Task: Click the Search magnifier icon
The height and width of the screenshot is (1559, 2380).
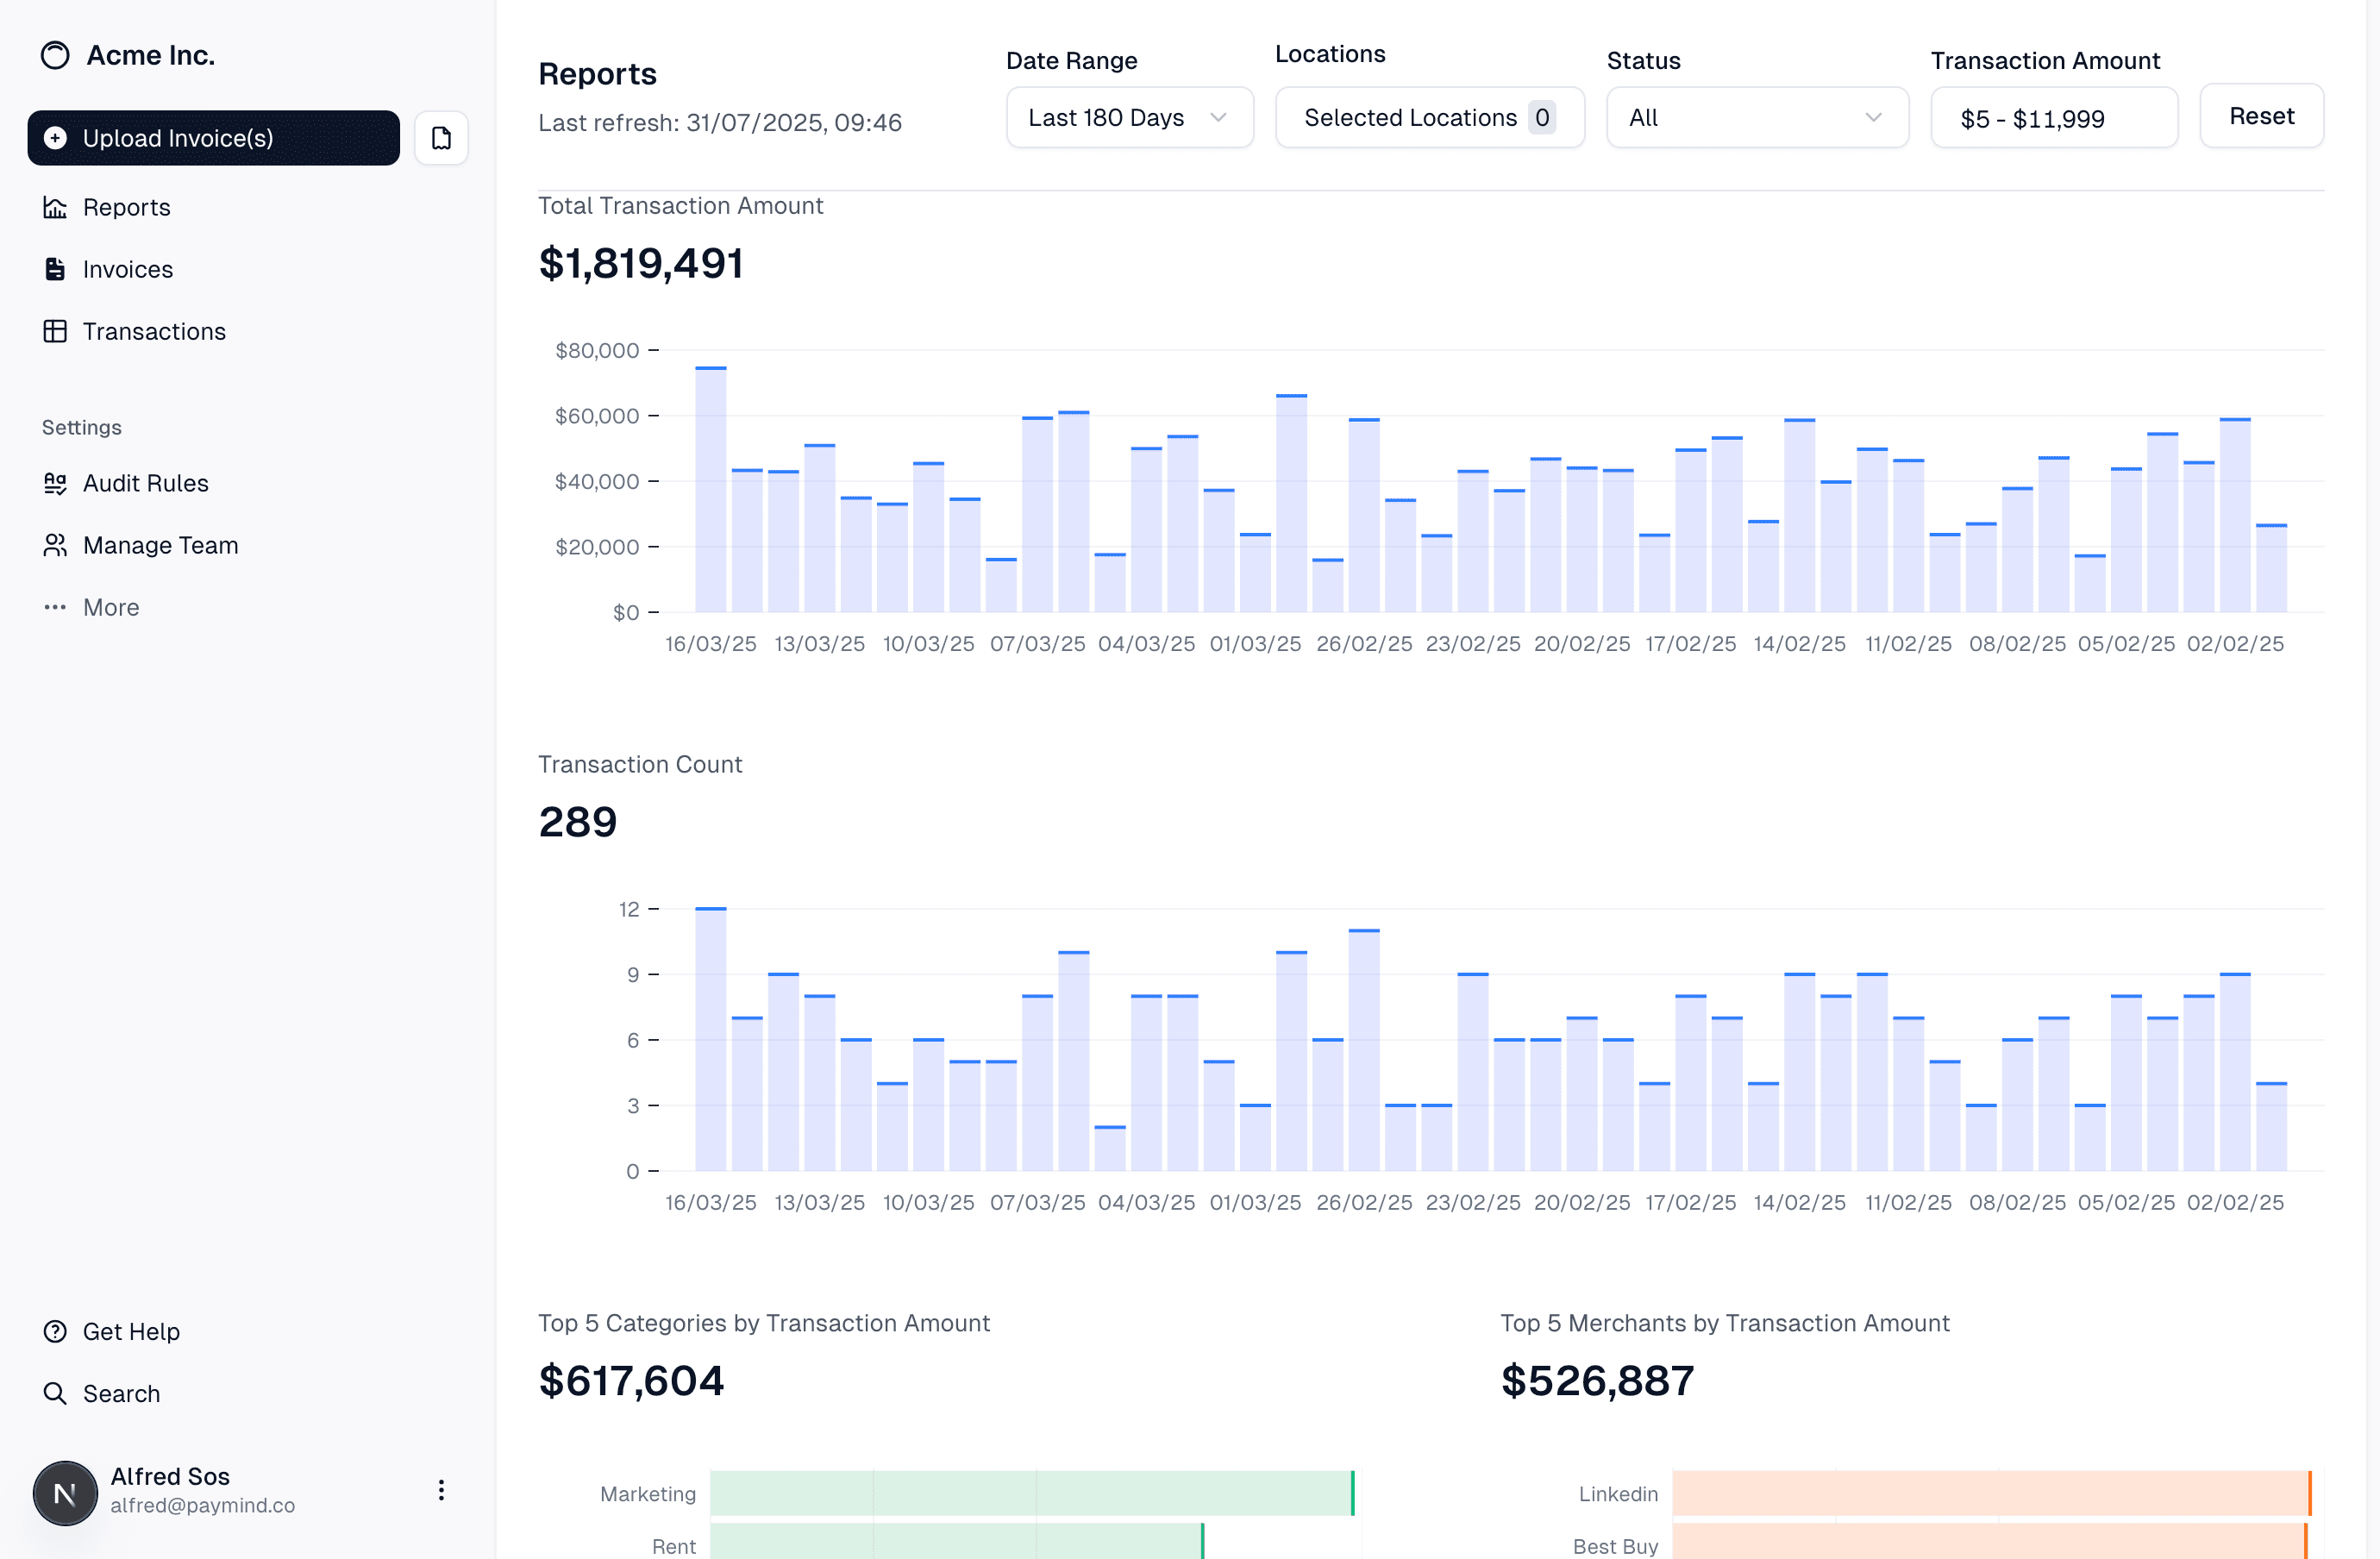Action: point(55,1393)
